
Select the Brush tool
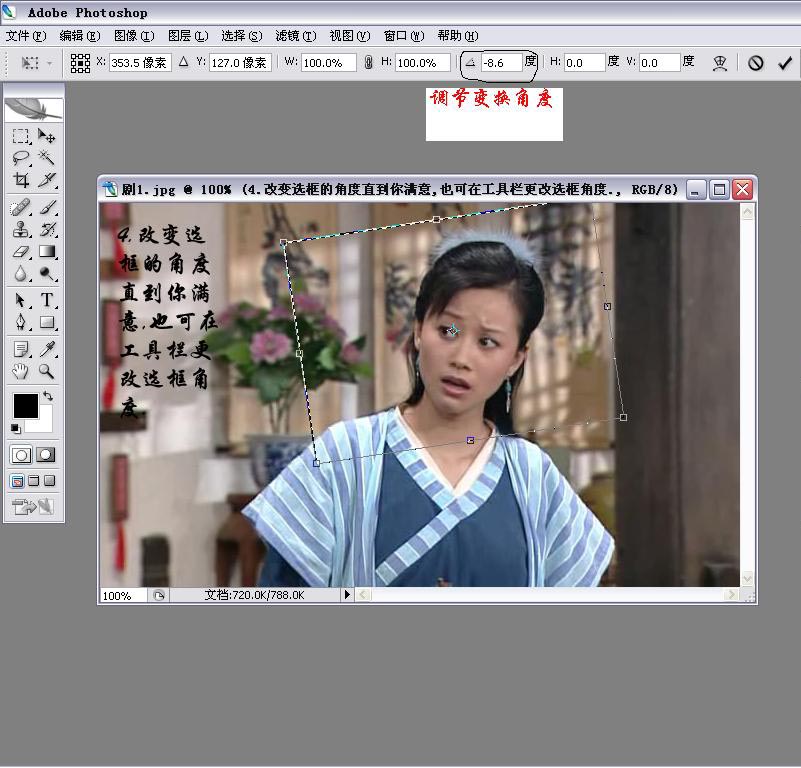click(46, 208)
